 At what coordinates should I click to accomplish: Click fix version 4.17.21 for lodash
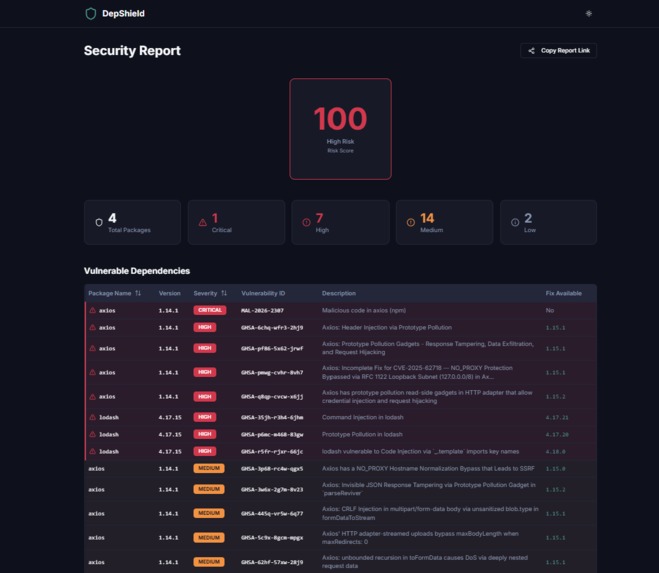[x=557, y=417]
